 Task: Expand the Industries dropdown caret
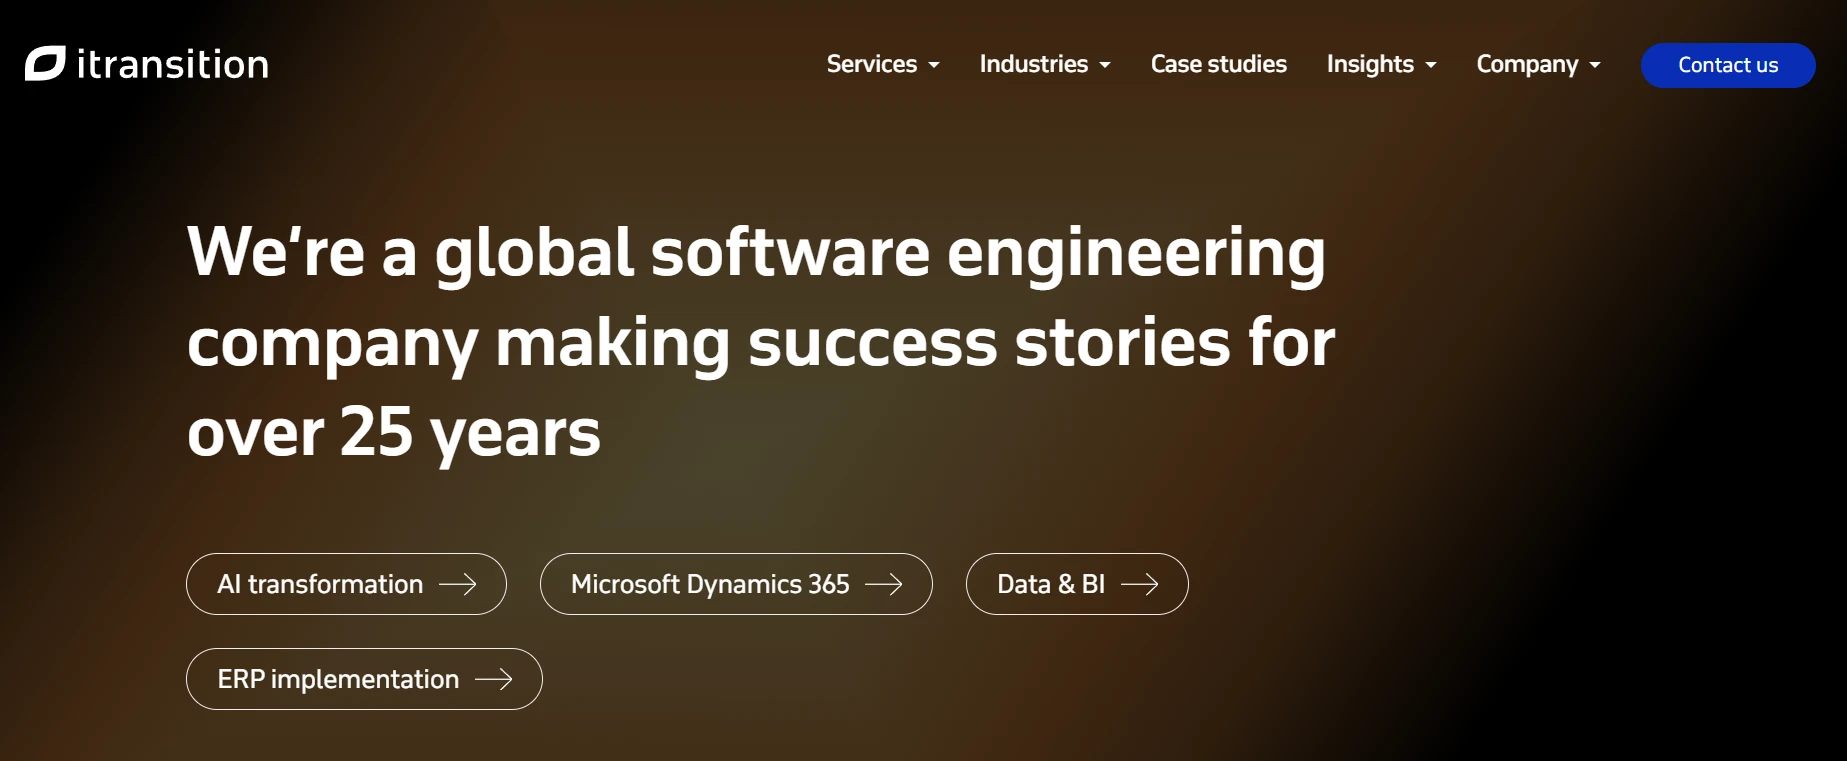click(x=1105, y=65)
